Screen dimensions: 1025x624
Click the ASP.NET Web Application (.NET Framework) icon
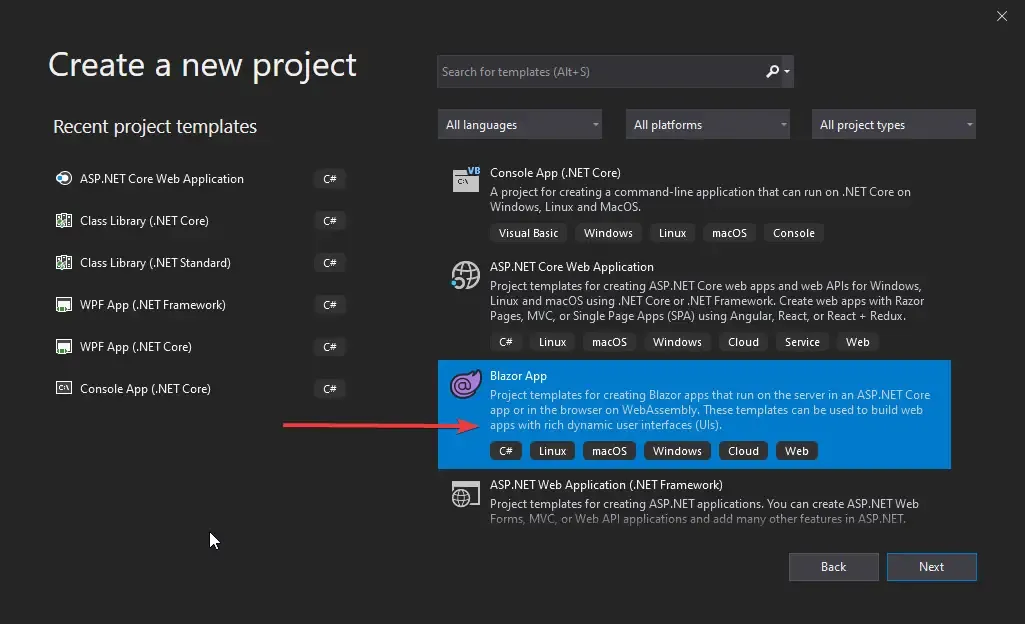(465, 492)
